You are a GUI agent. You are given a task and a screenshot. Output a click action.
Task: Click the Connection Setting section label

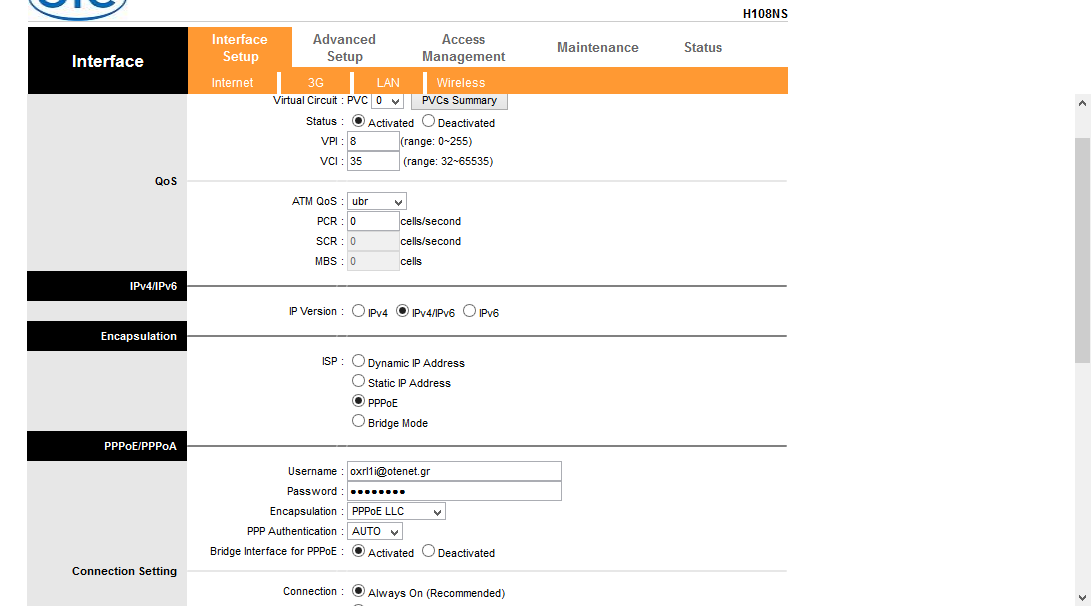click(125, 571)
